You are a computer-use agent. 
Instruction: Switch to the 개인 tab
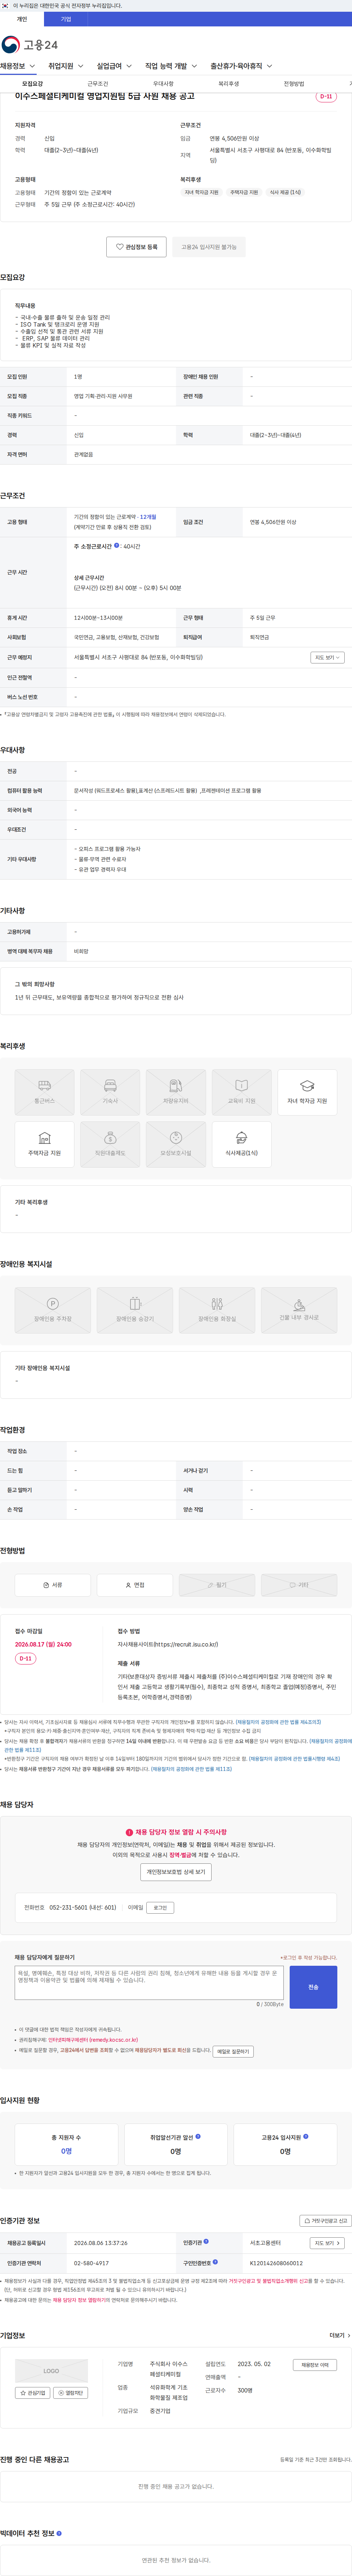22,19
